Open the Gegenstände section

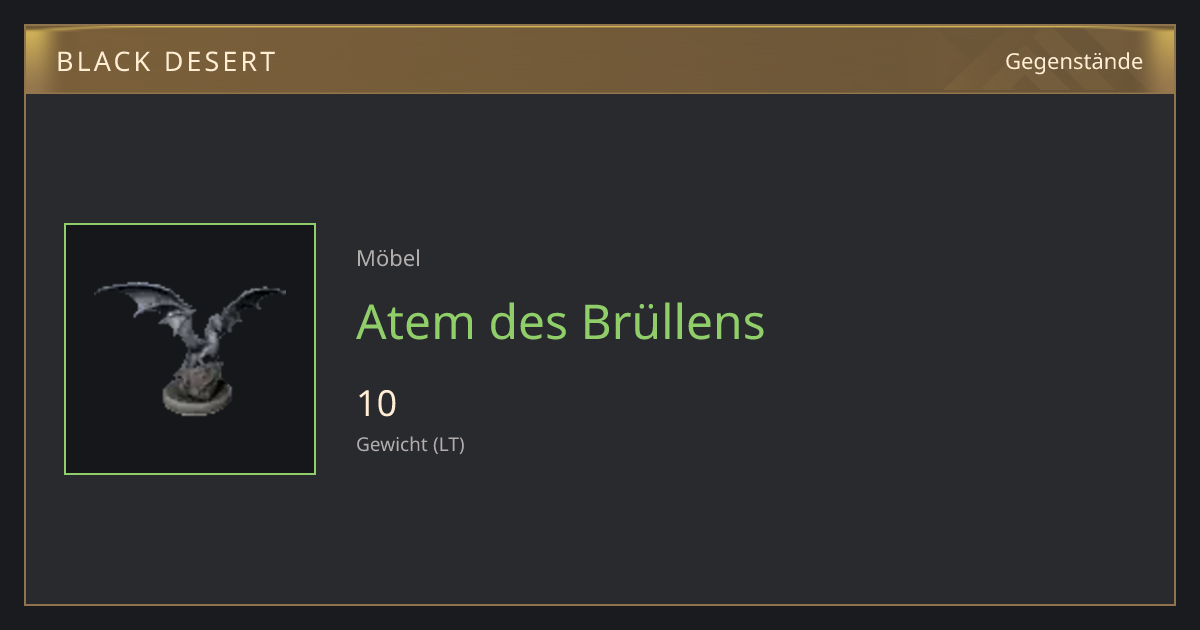click(x=1074, y=62)
